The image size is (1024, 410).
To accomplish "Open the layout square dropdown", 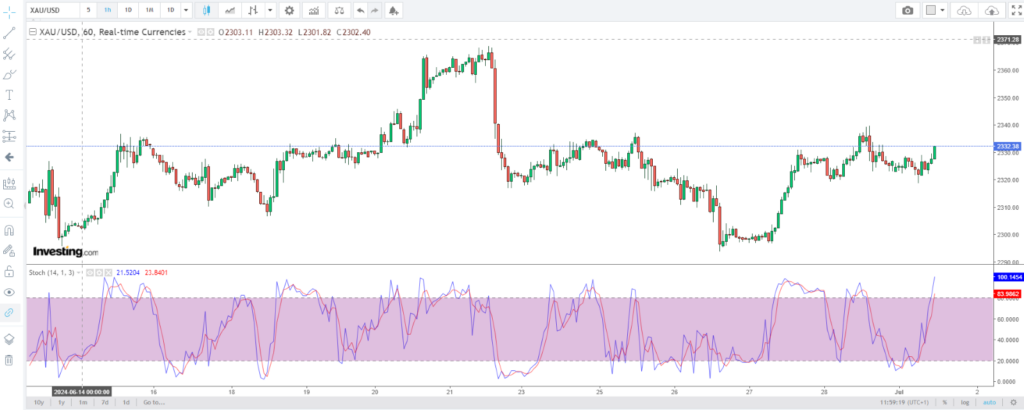I will pyautogui.click(x=936, y=10).
